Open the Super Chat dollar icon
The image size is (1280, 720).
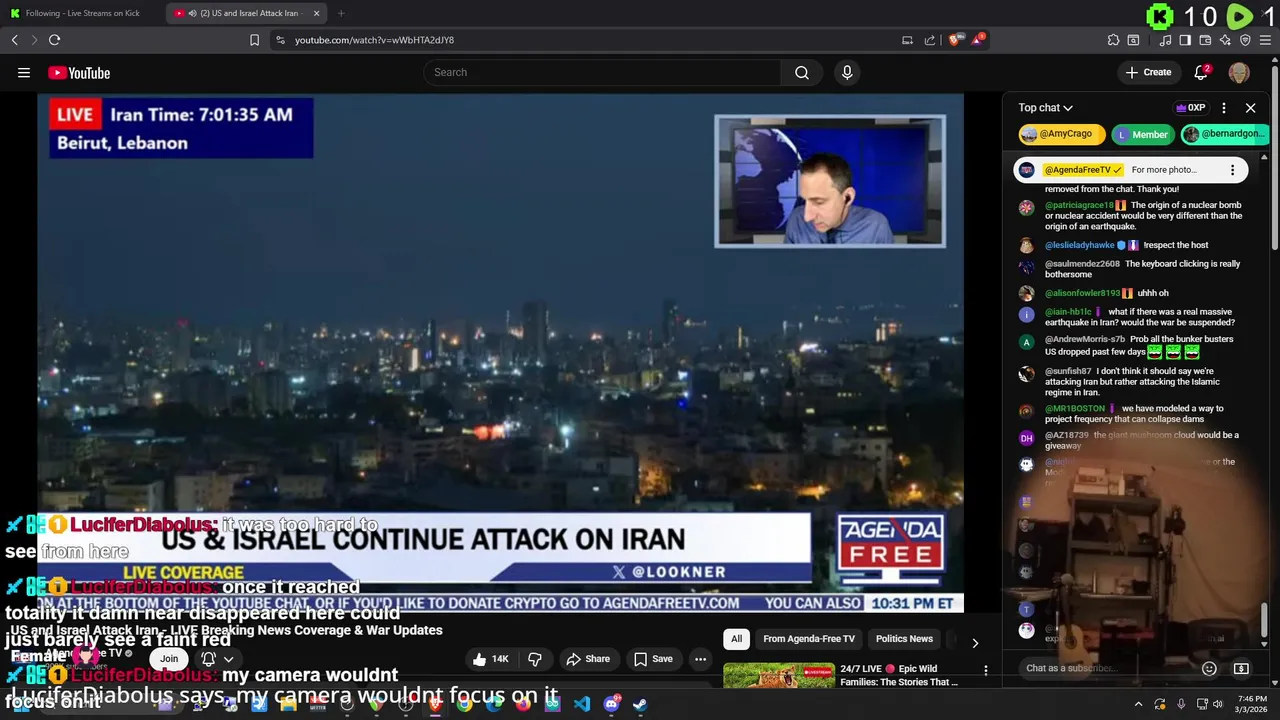point(1241,668)
